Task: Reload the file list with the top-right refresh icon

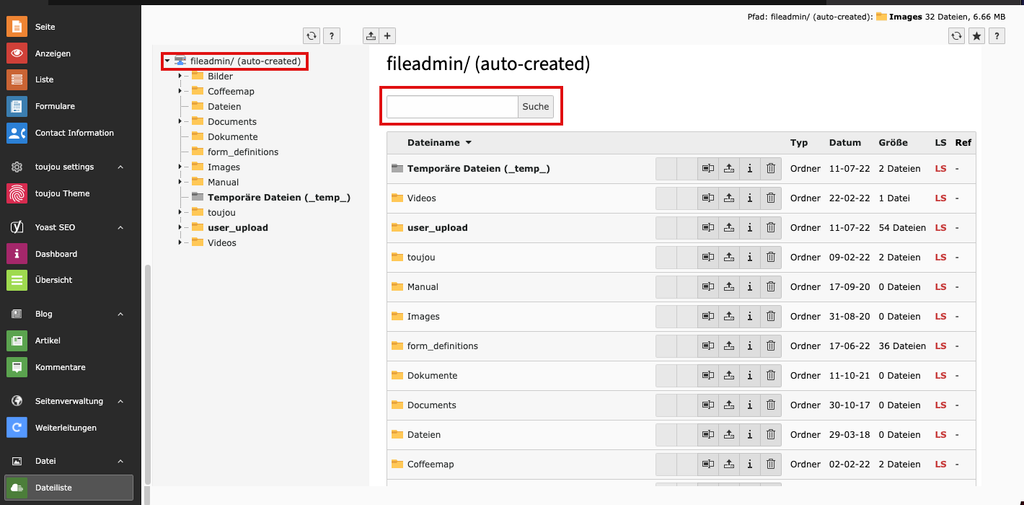Action: pyautogui.click(x=957, y=36)
